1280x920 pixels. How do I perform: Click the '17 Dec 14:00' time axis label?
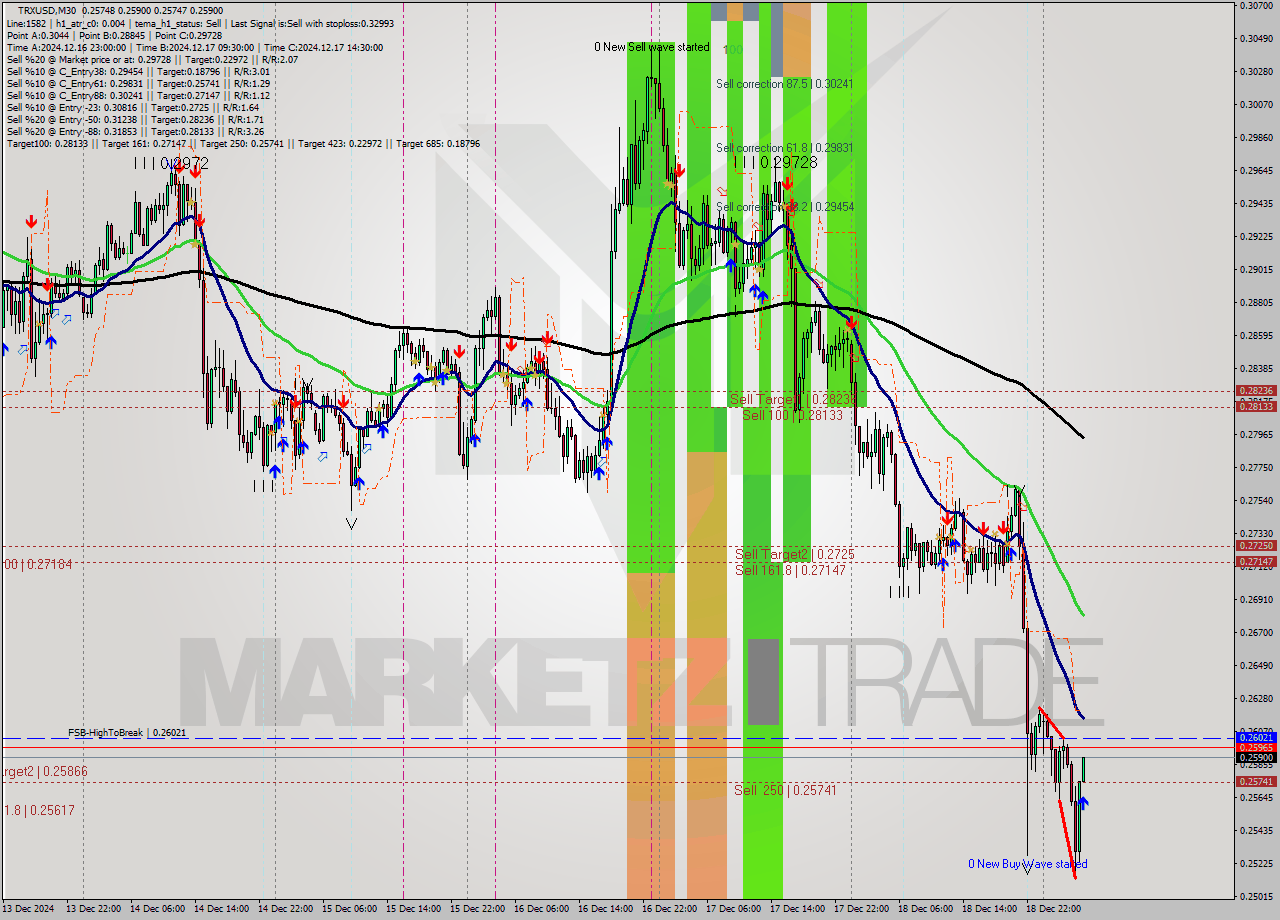[x=797, y=909]
